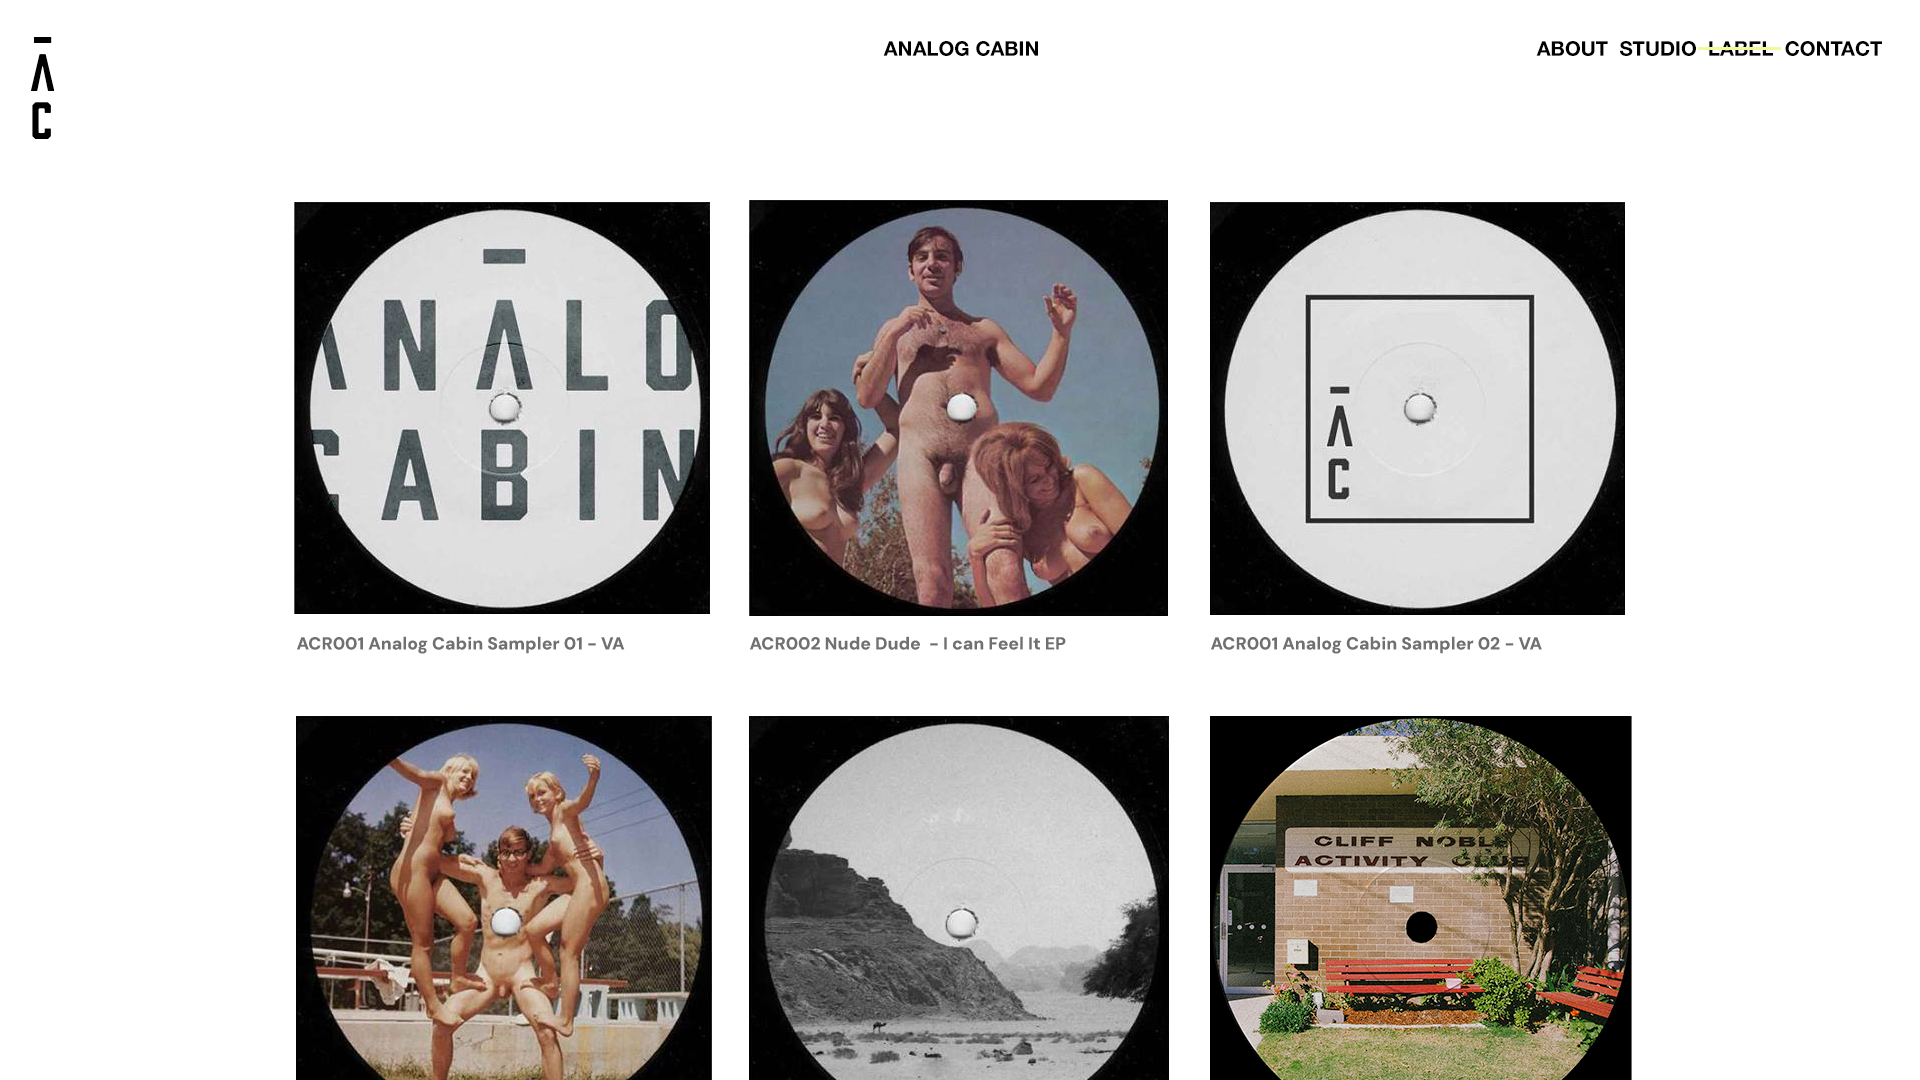Click the boxed AC emblem on the Sampler 02 label
Screen dimensions: 1920x1080
coord(1420,409)
